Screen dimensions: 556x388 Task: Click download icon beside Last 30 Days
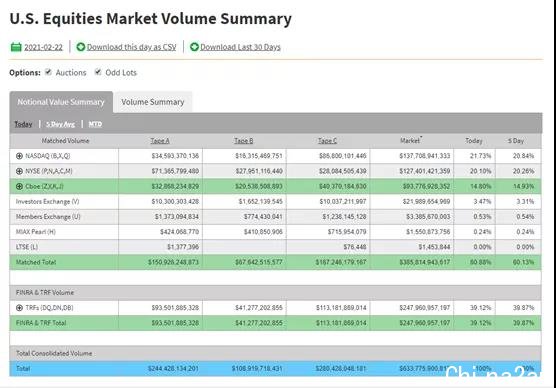194,47
